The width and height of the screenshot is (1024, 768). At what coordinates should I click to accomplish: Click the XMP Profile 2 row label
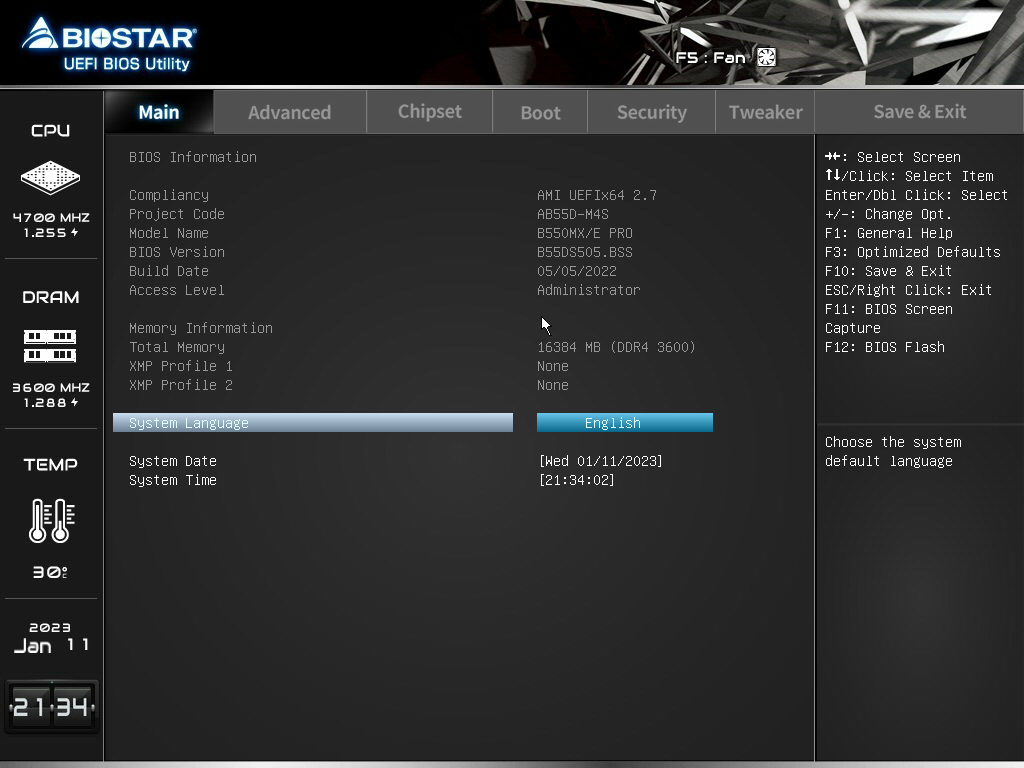click(x=180, y=385)
